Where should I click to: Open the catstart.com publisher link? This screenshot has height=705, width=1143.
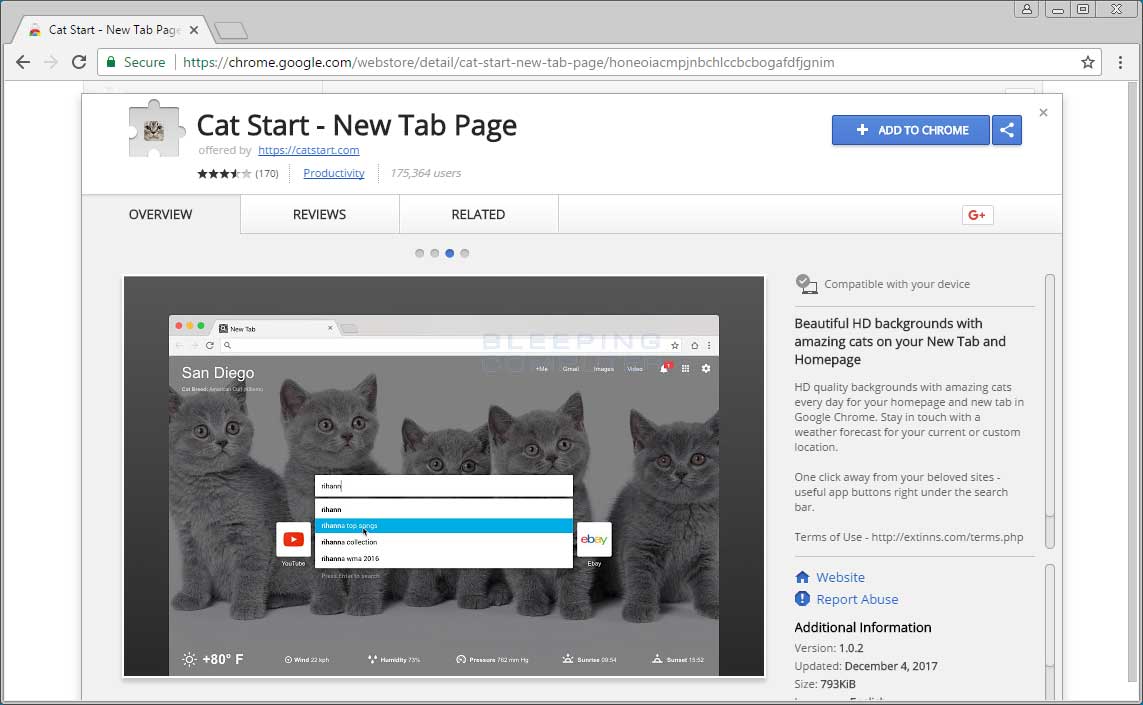[308, 150]
